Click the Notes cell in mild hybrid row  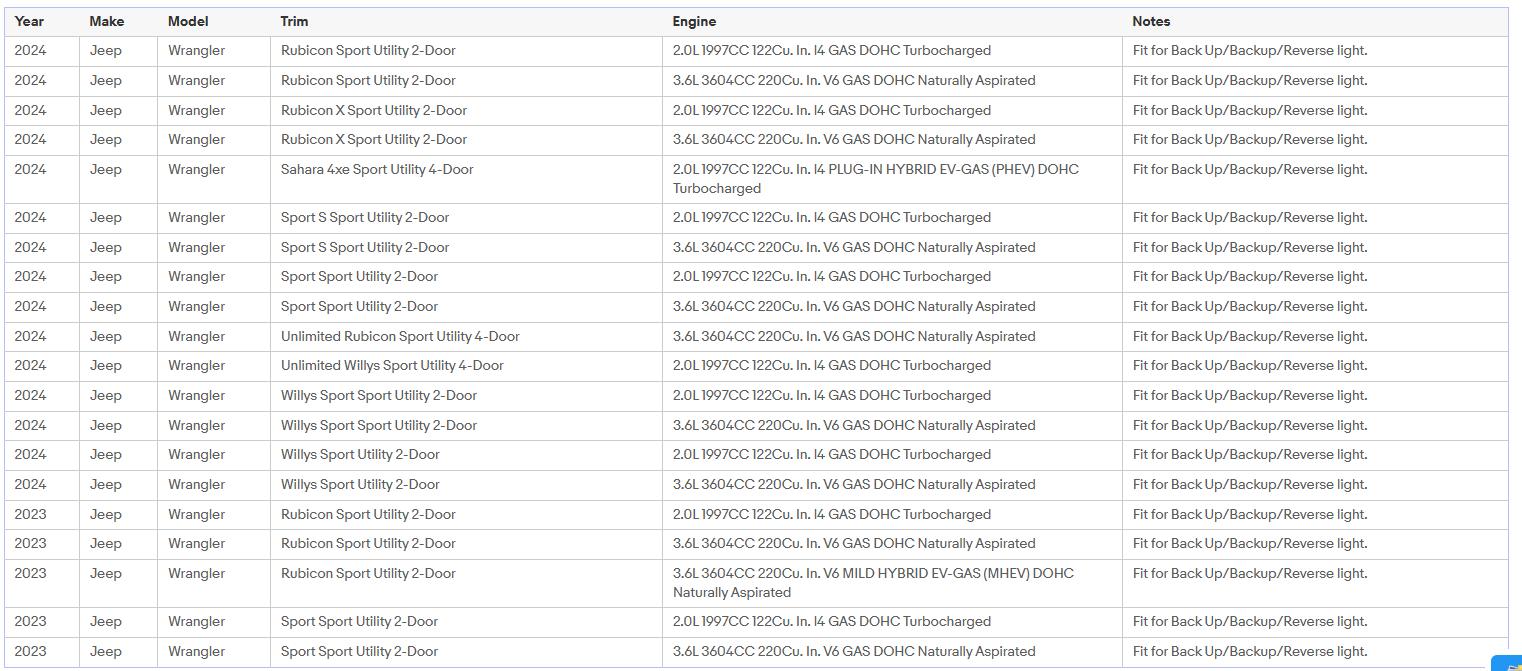[x=1249, y=574]
